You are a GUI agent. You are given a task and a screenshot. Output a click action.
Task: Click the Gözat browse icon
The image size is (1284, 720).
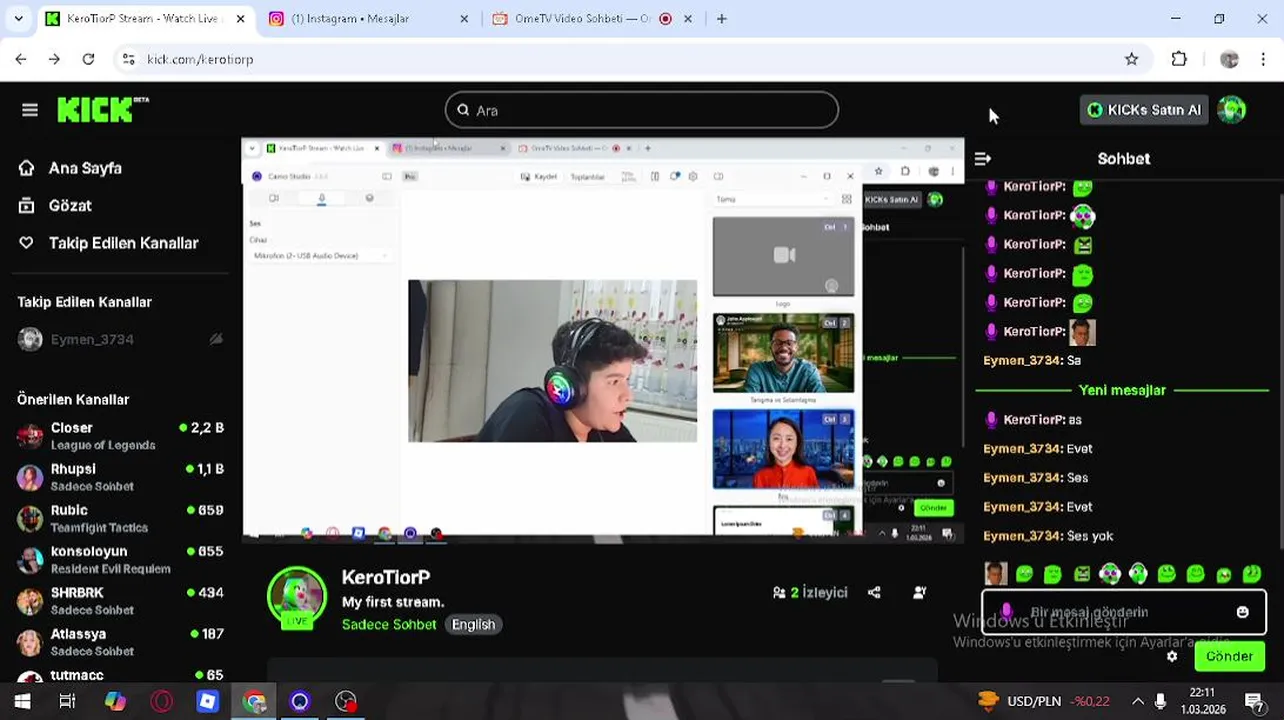(27, 205)
